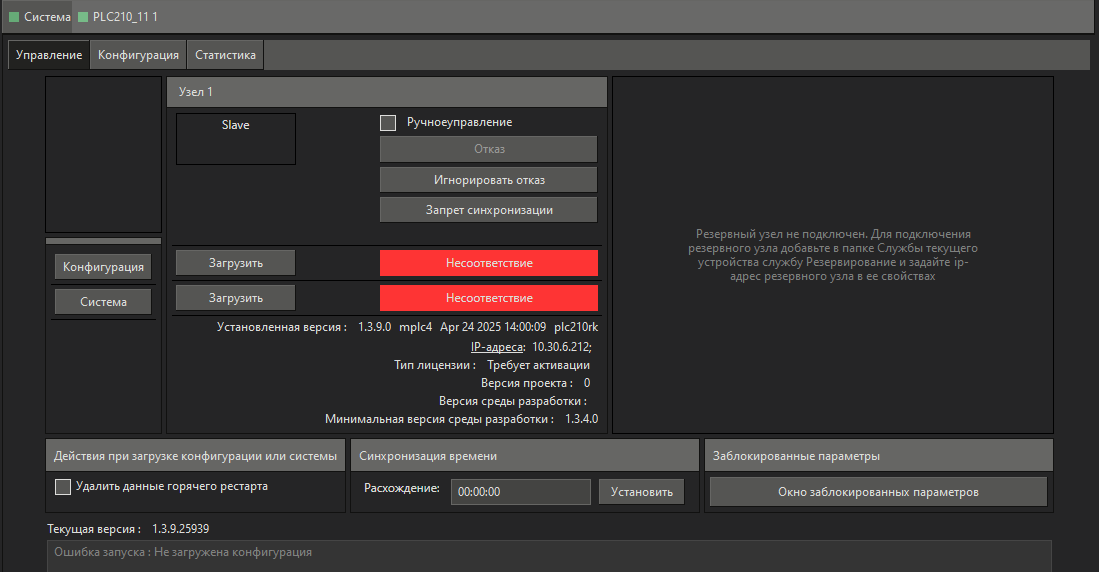
Task: Open Окно заблокированных параметров
Action: tap(878, 492)
